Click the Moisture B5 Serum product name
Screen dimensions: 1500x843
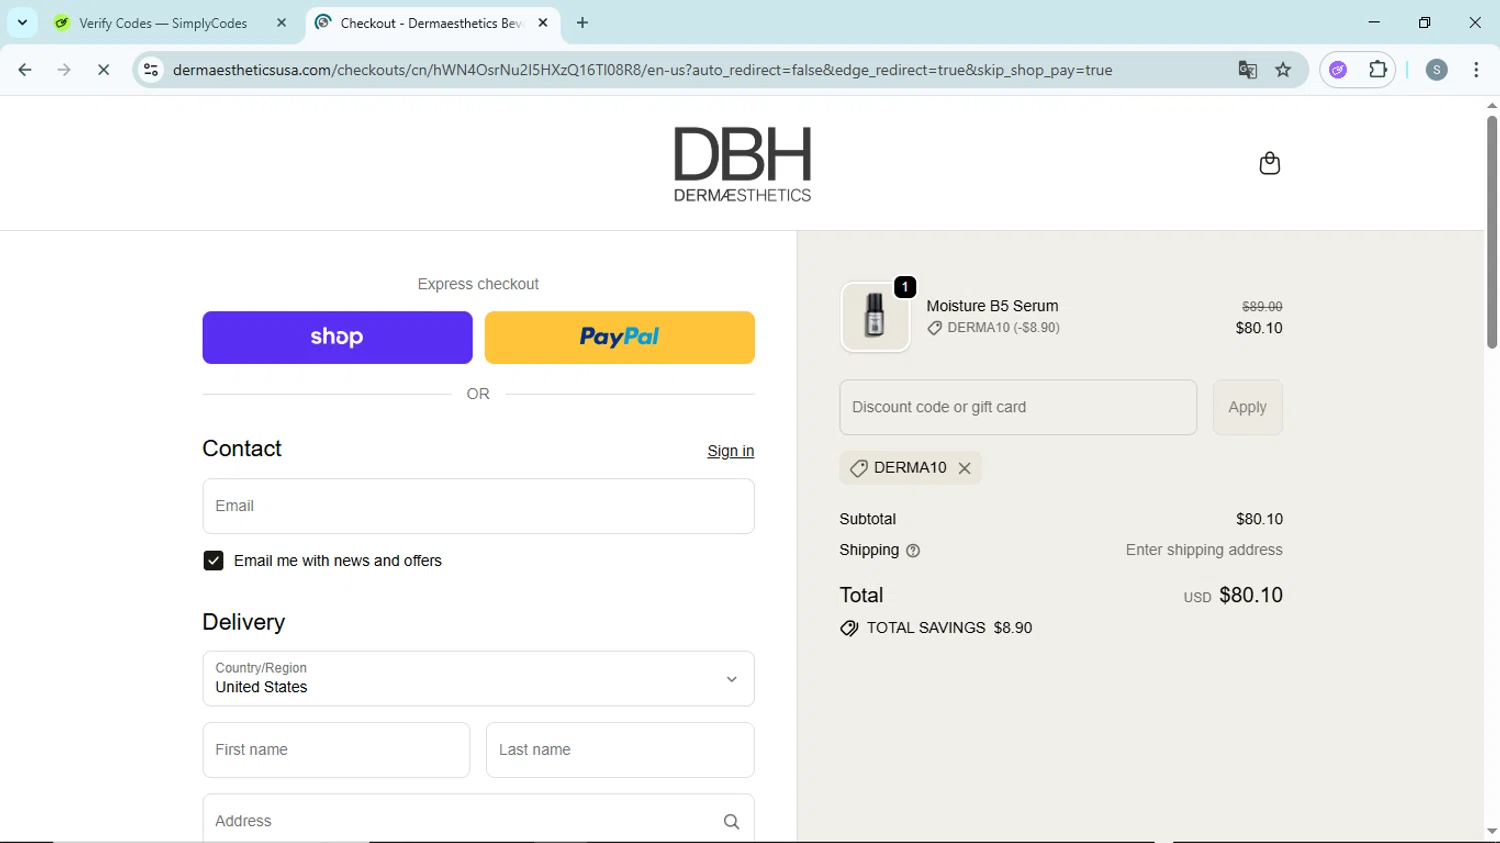pos(992,306)
